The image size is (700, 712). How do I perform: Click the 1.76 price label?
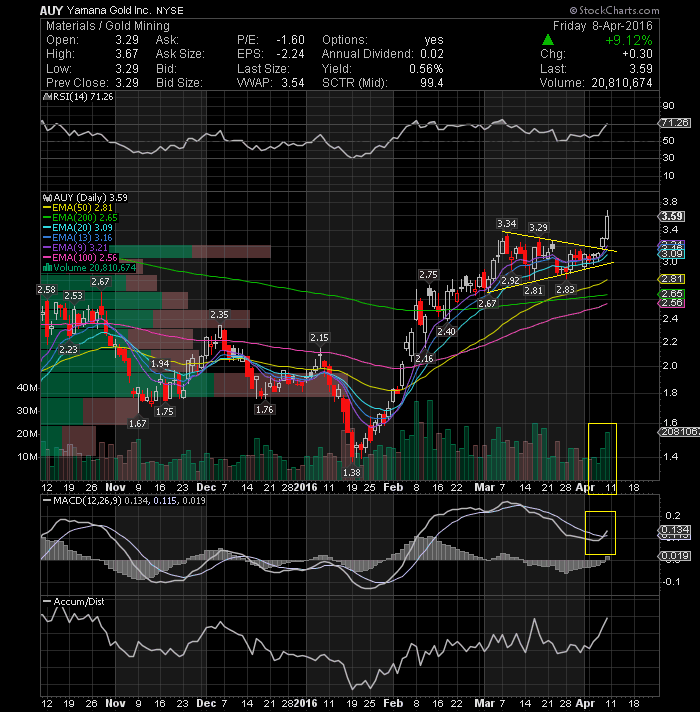coord(264,409)
